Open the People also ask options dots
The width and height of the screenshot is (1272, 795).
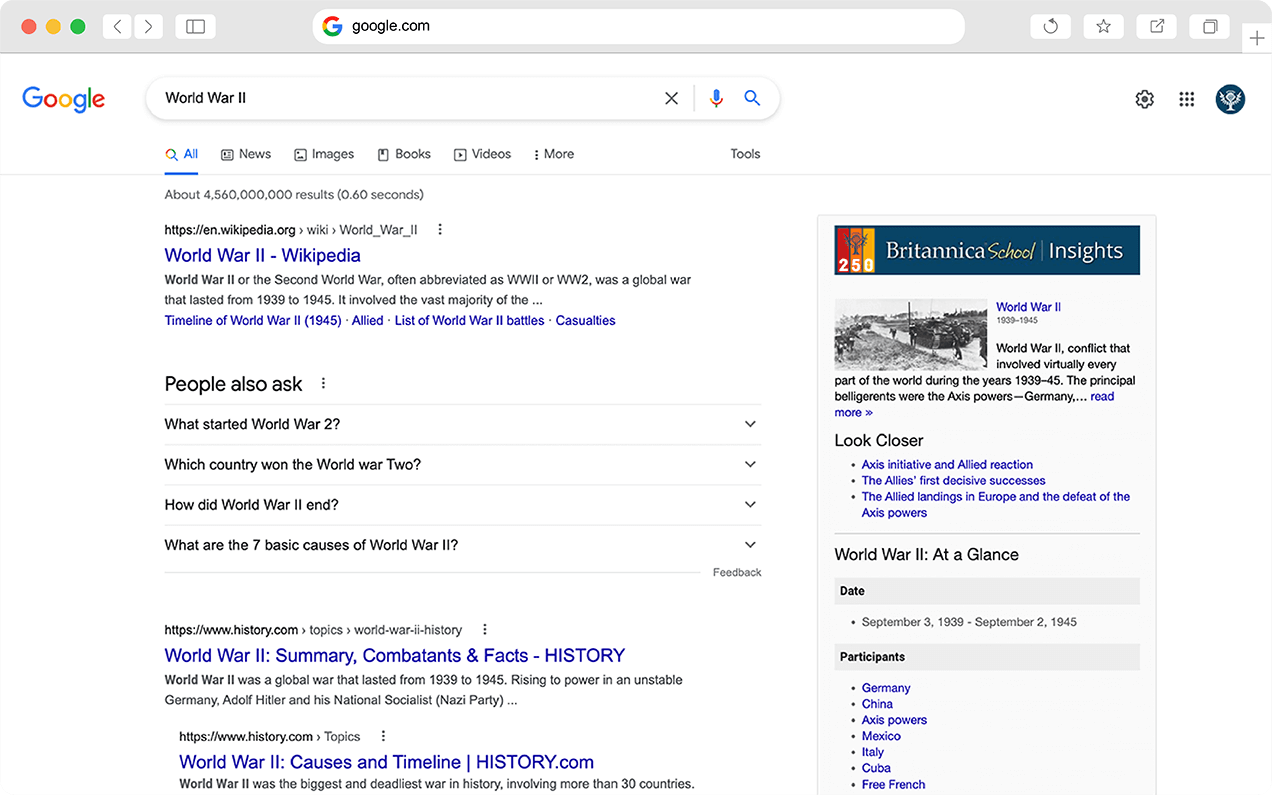[x=323, y=384]
